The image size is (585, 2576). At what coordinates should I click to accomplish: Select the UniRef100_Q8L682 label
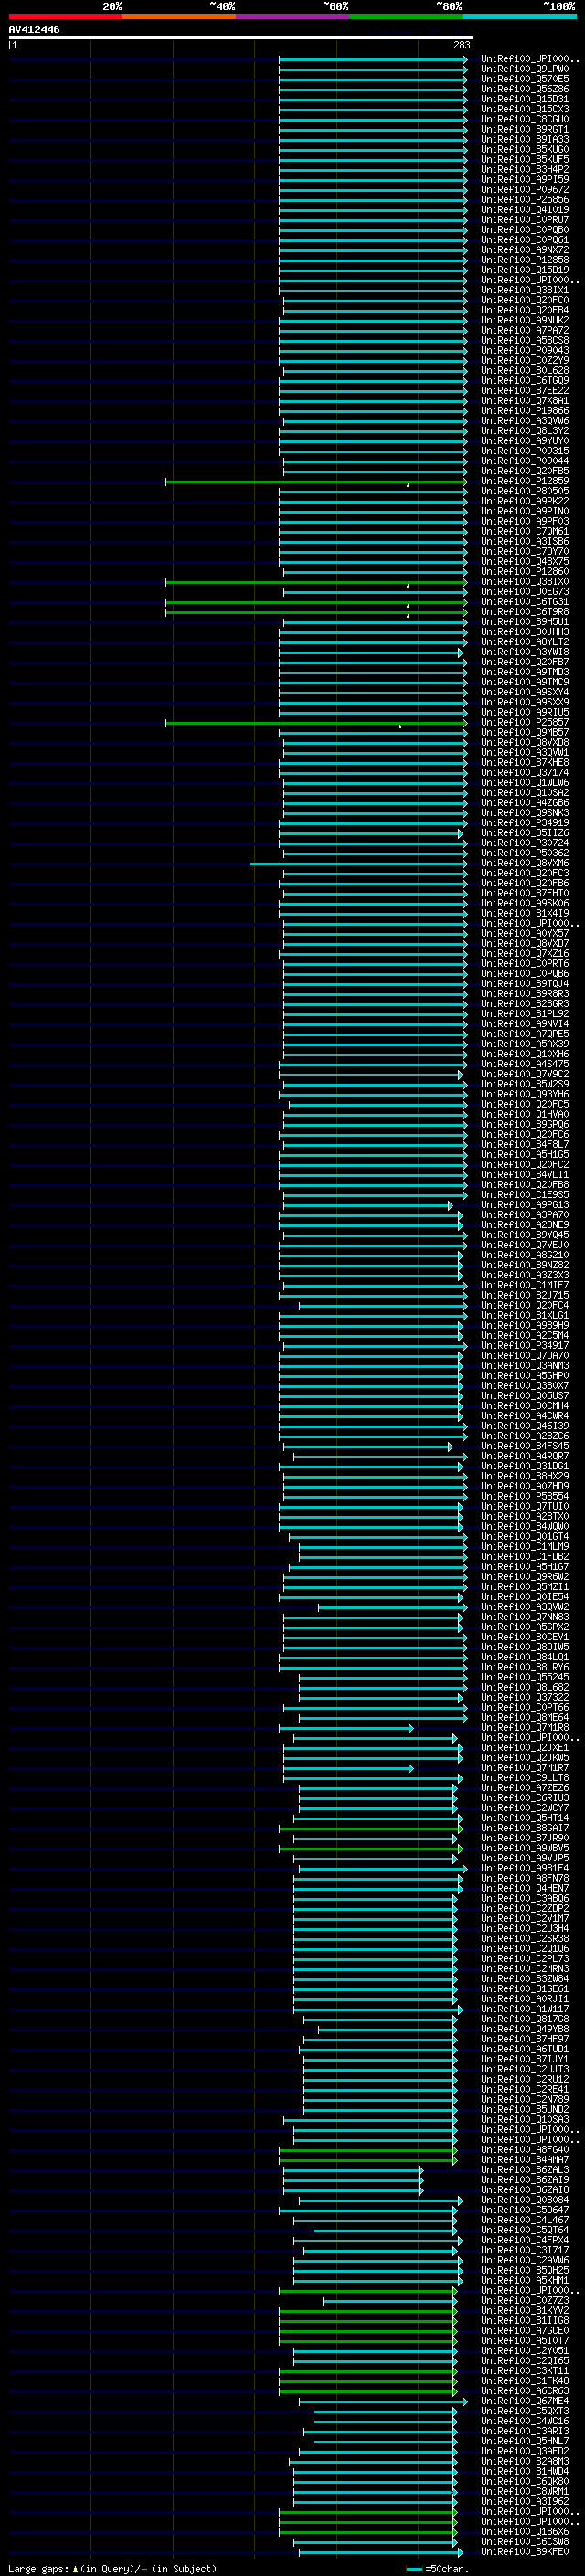525,1687
